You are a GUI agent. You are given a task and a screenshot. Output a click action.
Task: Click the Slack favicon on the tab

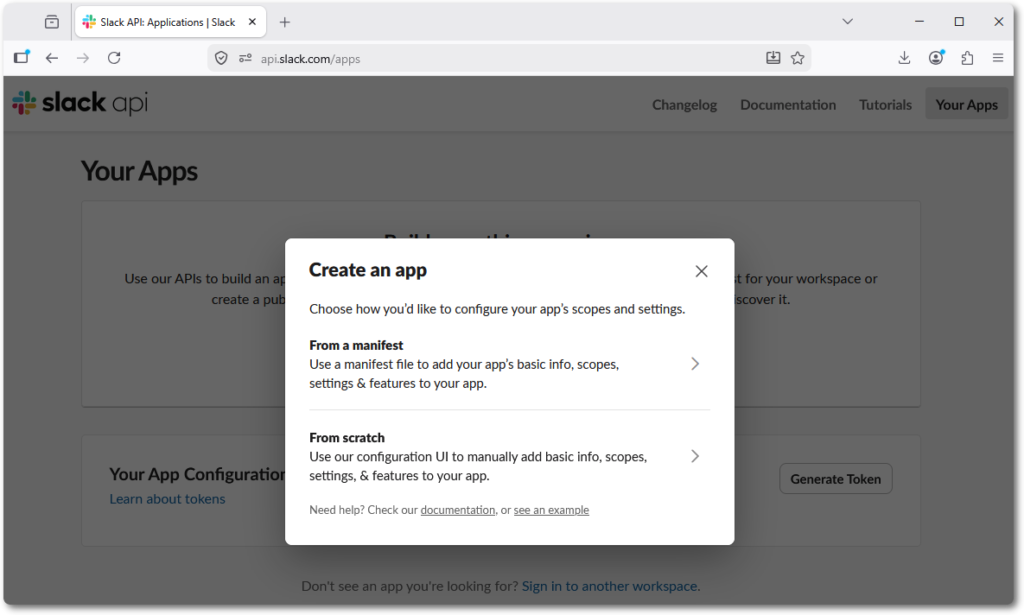pos(89,22)
